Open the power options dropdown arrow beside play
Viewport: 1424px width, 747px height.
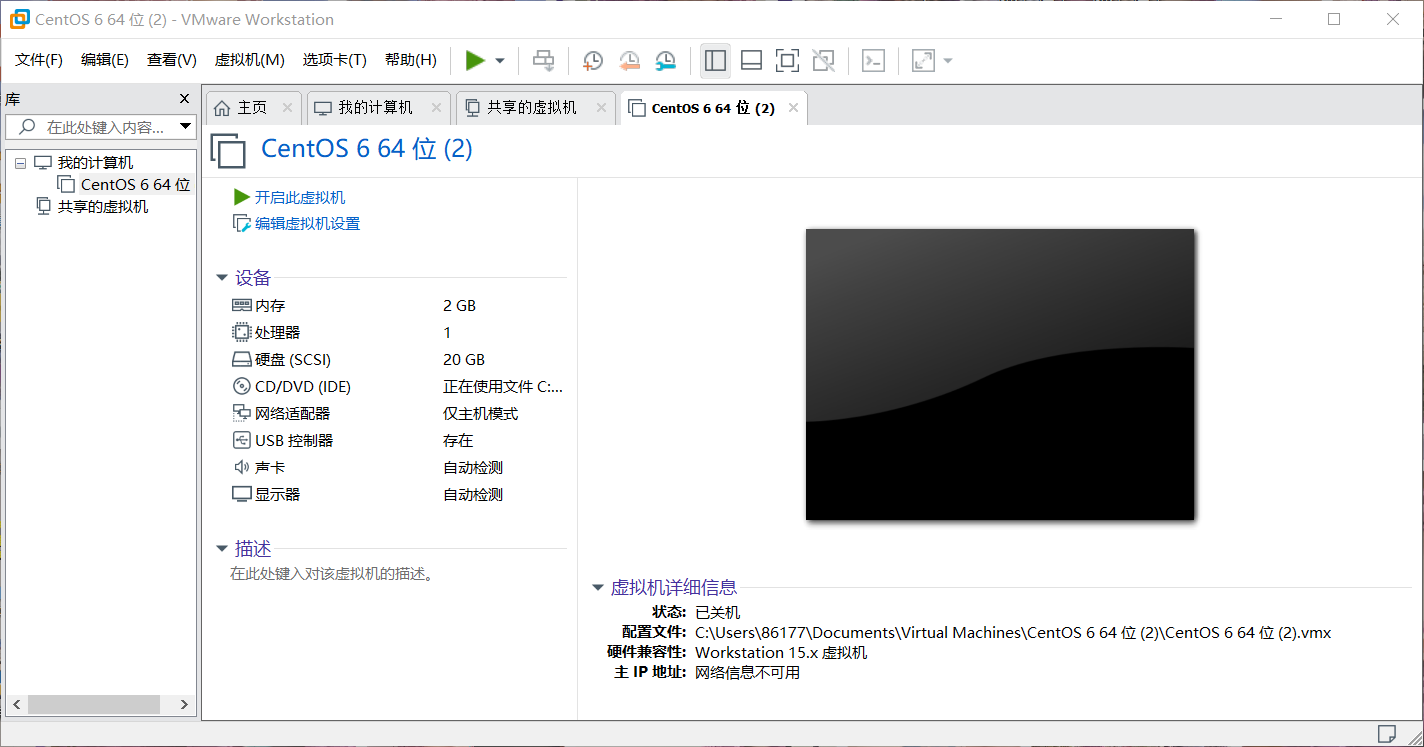click(500, 61)
